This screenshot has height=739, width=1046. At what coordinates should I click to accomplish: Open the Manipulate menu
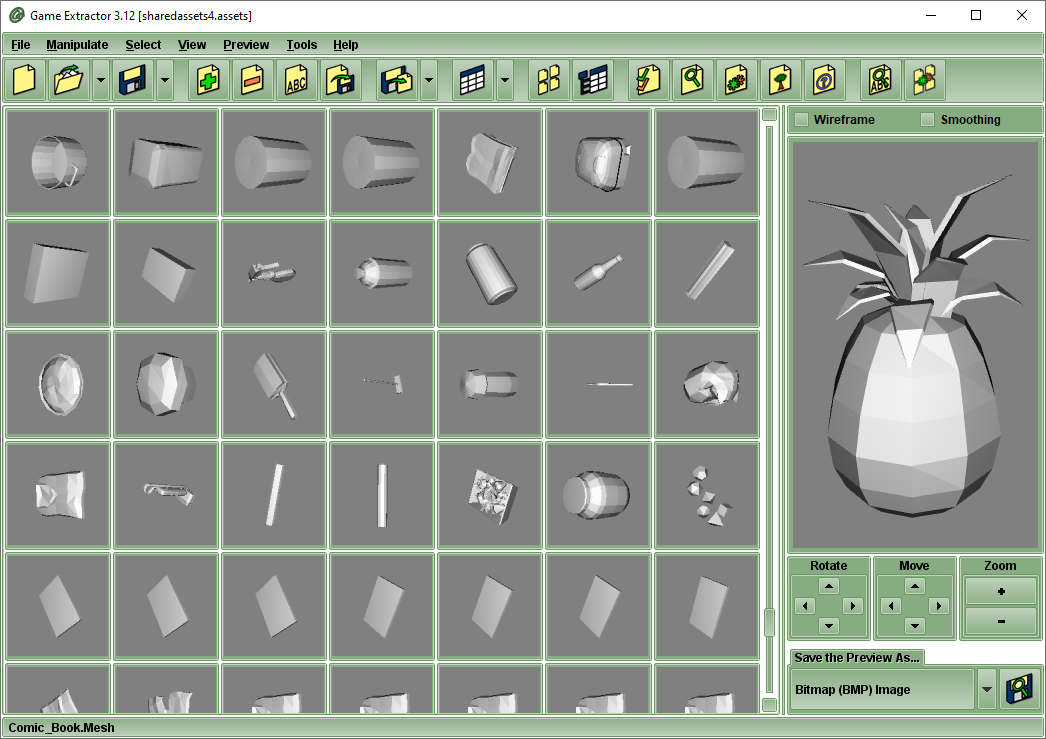pyautogui.click(x=77, y=45)
